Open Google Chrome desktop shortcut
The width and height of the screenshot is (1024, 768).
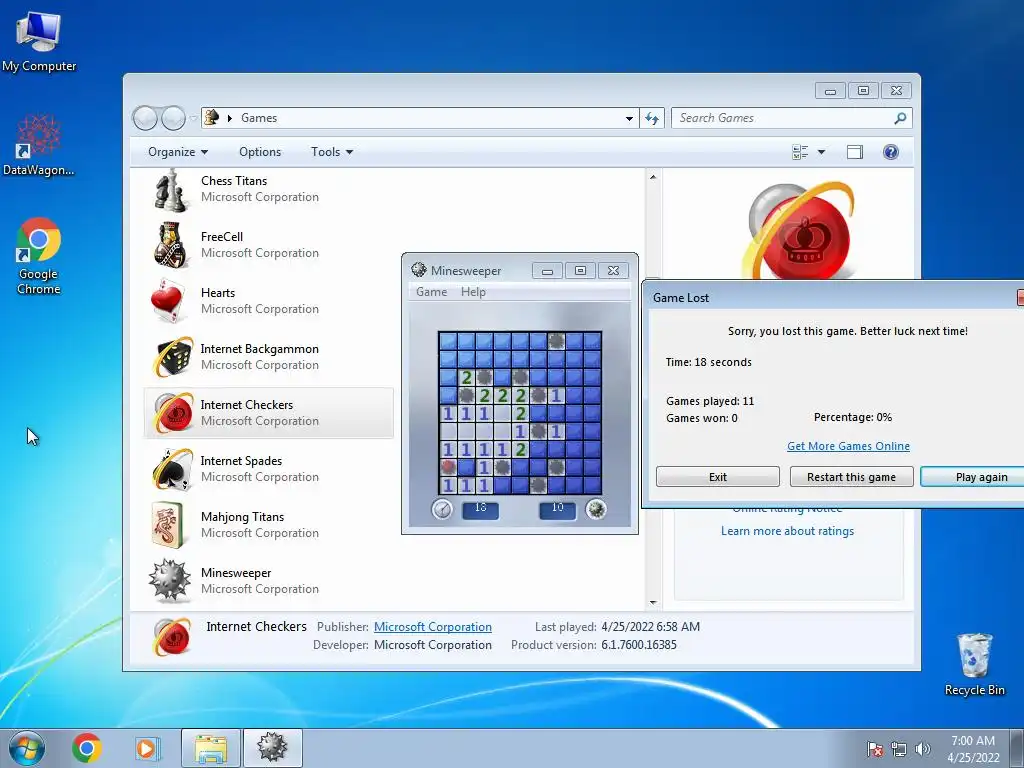39,256
